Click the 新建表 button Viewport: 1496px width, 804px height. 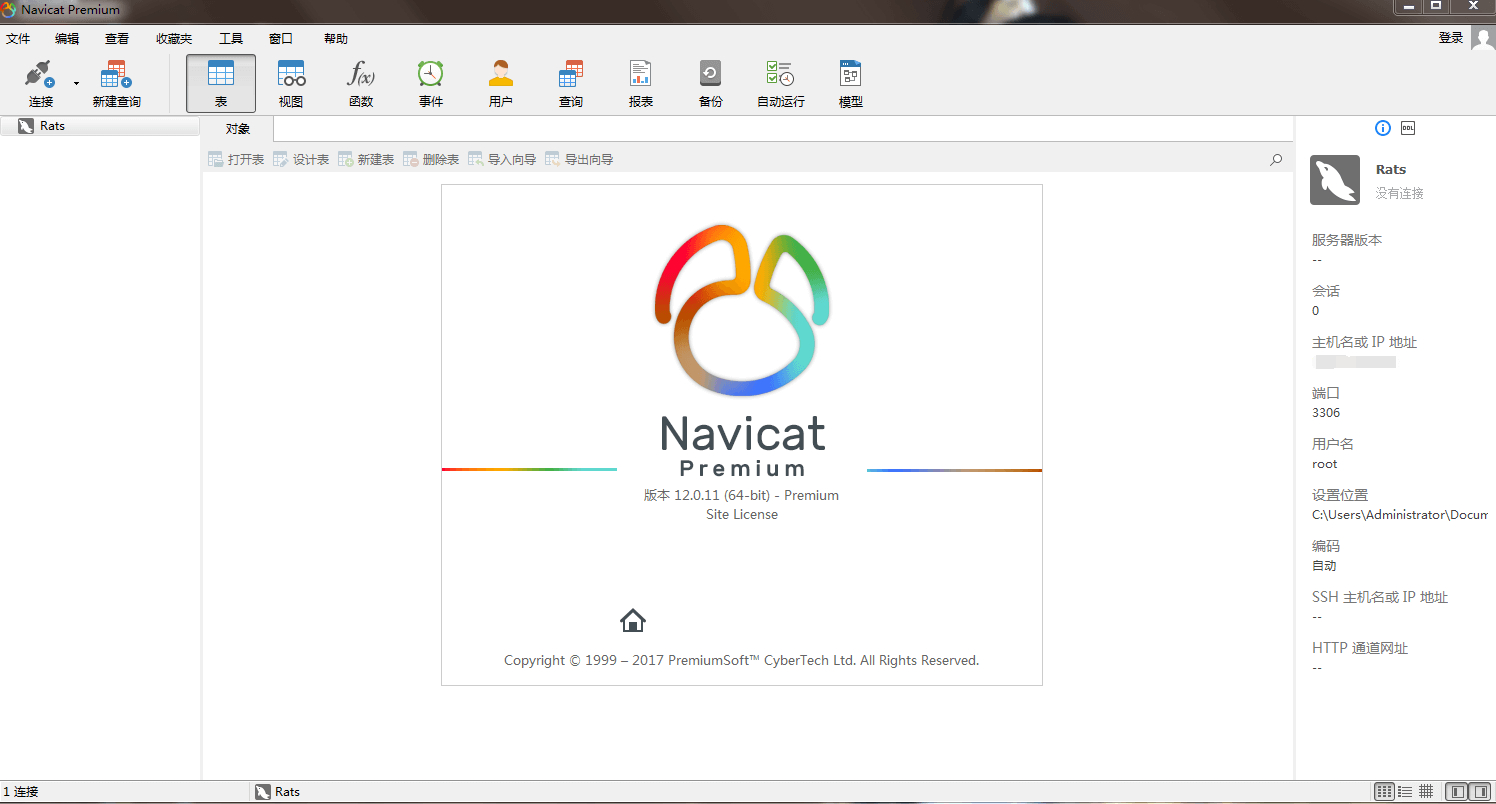[366, 159]
